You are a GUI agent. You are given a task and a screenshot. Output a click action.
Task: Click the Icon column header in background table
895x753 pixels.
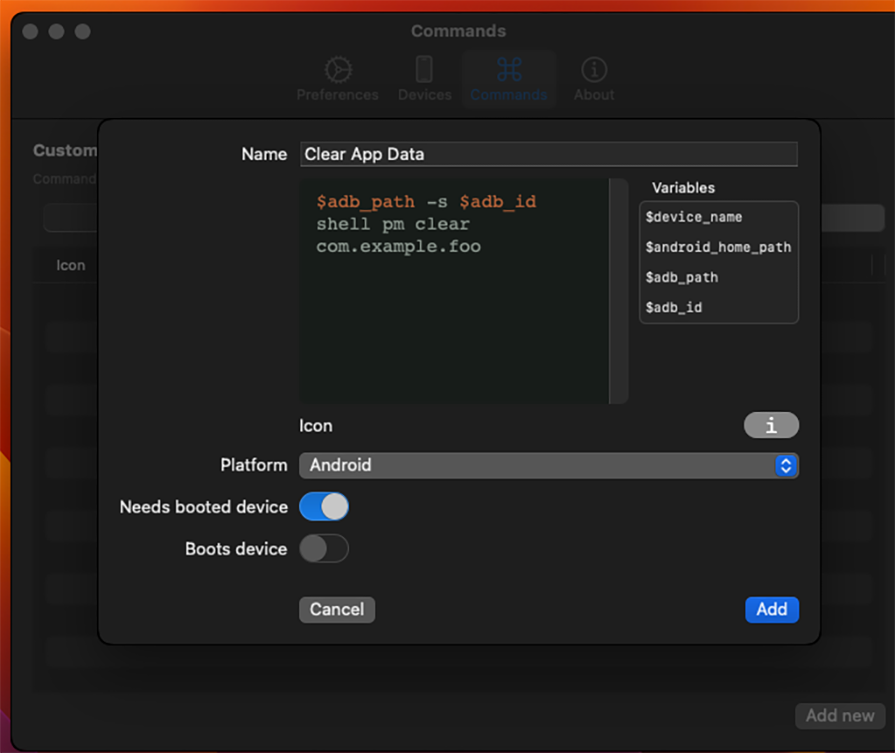70,265
